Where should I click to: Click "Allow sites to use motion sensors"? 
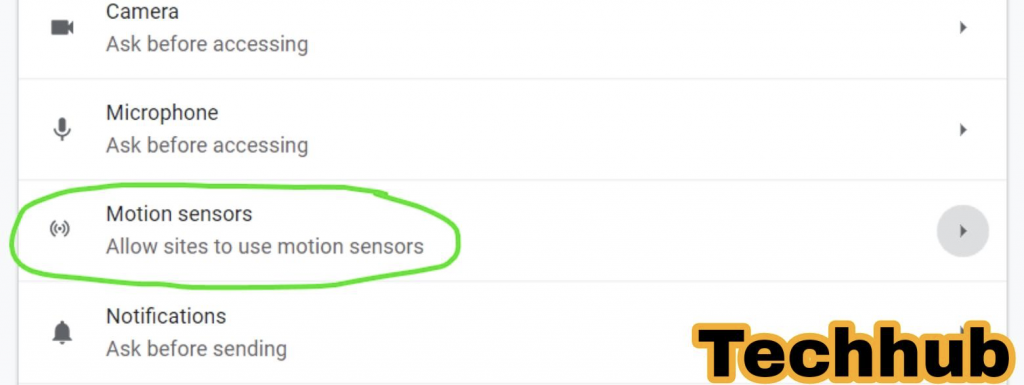[x=264, y=247]
